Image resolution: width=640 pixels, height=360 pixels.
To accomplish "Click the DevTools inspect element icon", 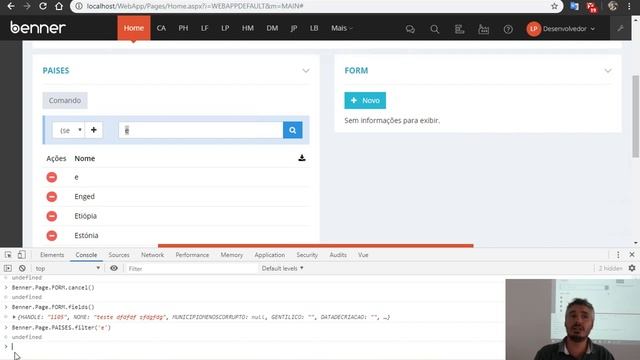I will (x=8, y=255).
